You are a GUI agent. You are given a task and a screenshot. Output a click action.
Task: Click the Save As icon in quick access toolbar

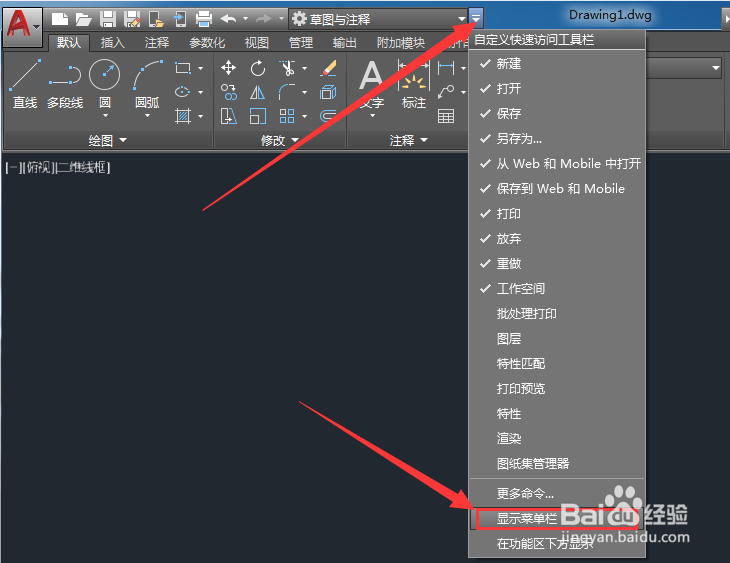click(x=132, y=19)
